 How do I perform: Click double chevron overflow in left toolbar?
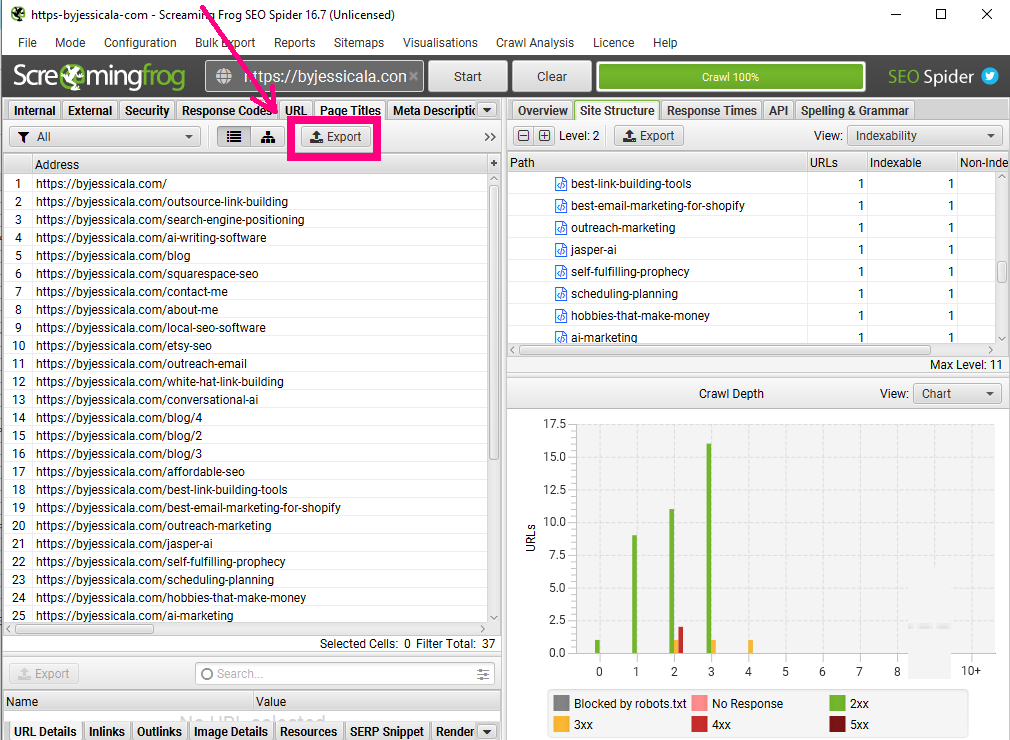pos(490,137)
